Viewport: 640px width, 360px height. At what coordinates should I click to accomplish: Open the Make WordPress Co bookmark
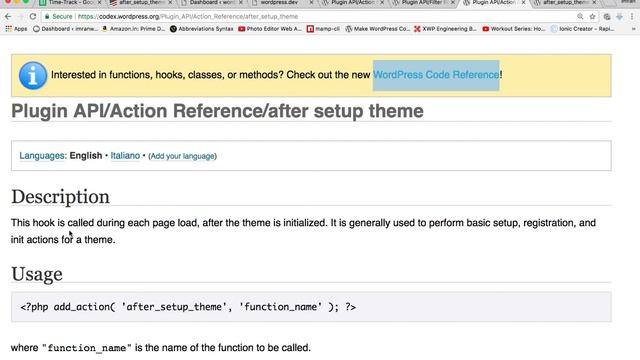tap(378, 29)
